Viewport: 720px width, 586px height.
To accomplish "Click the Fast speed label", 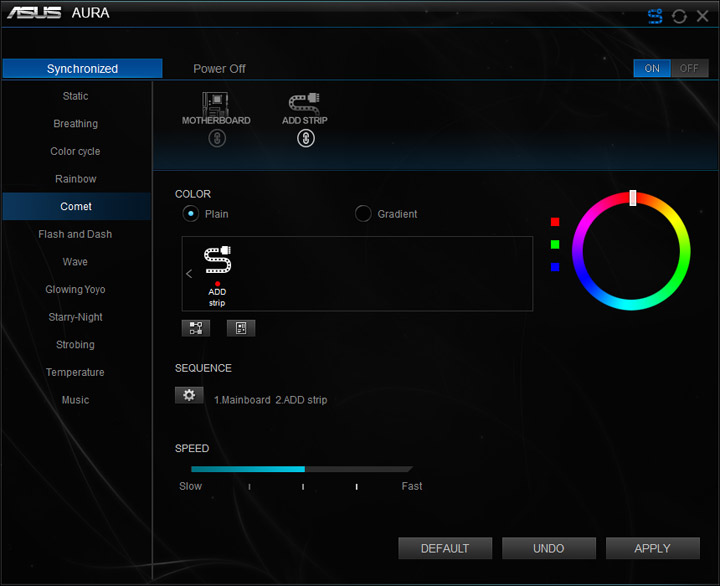I will point(411,486).
